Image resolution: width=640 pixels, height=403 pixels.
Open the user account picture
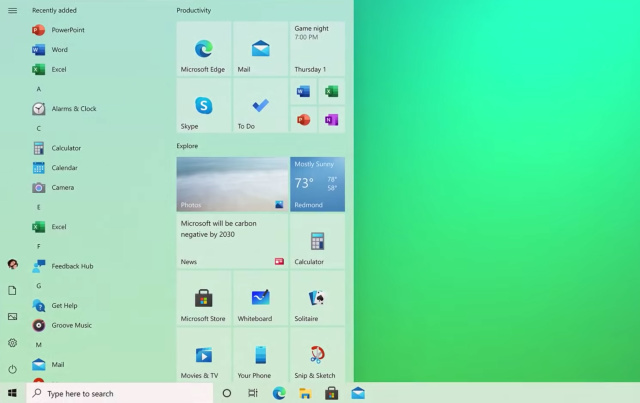(13, 265)
